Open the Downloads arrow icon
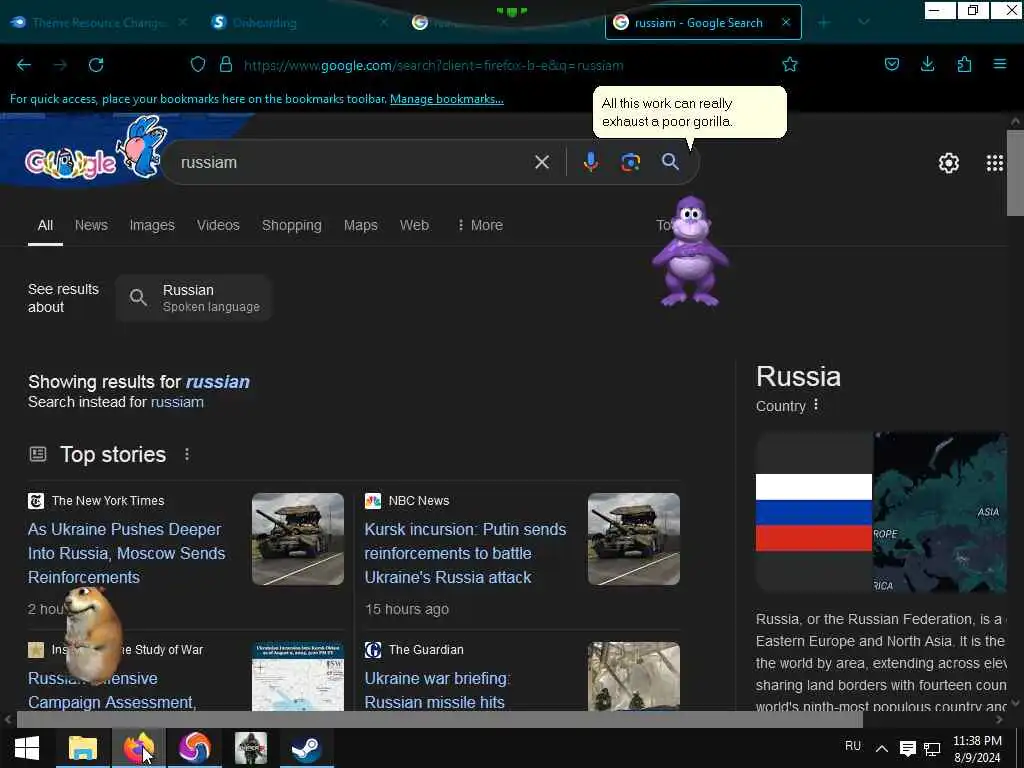This screenshot has width=1024, height=768. 927,64
